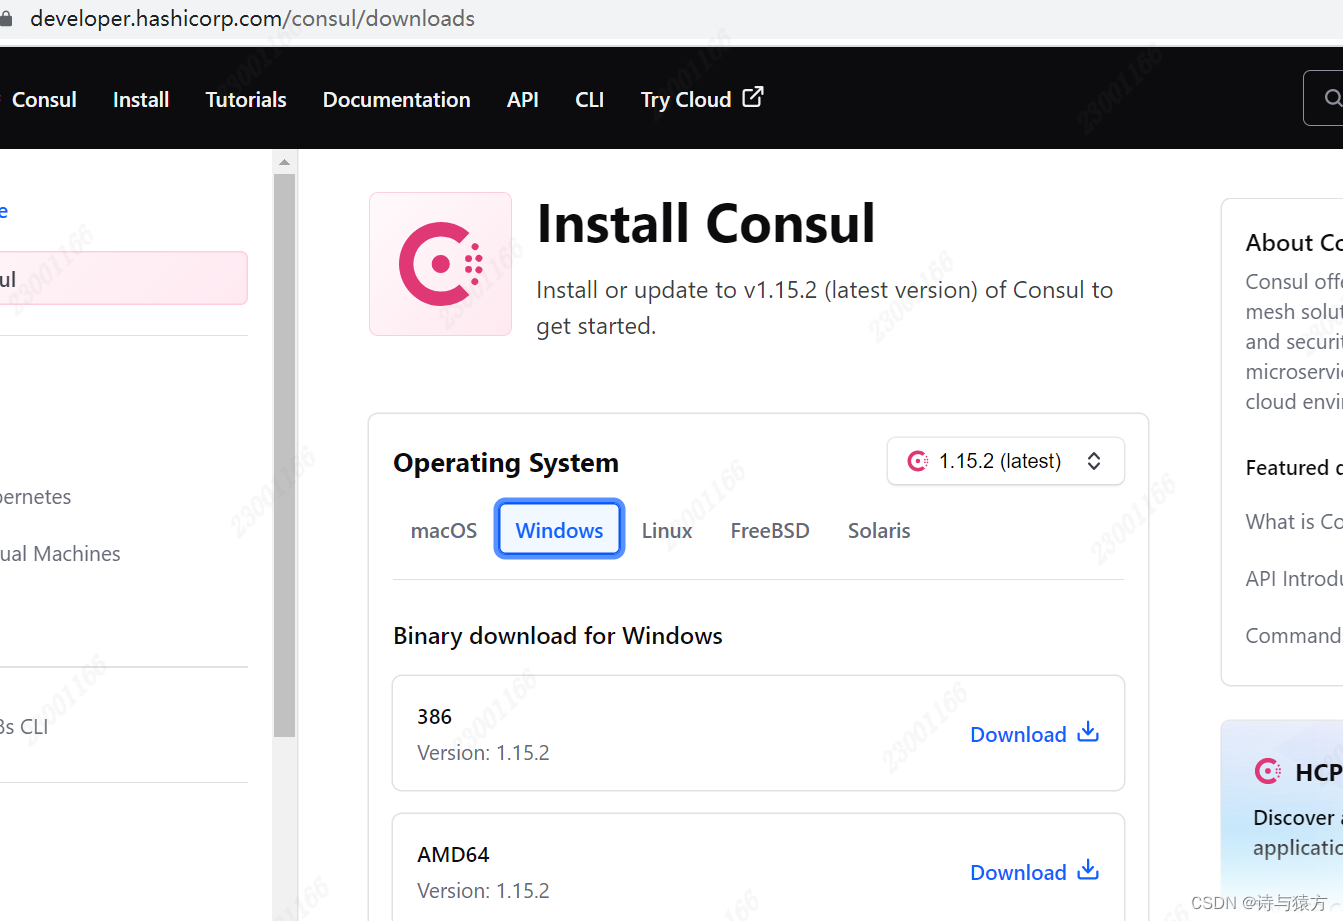Select the highlighted pink sidebar item

pos(122,278)
